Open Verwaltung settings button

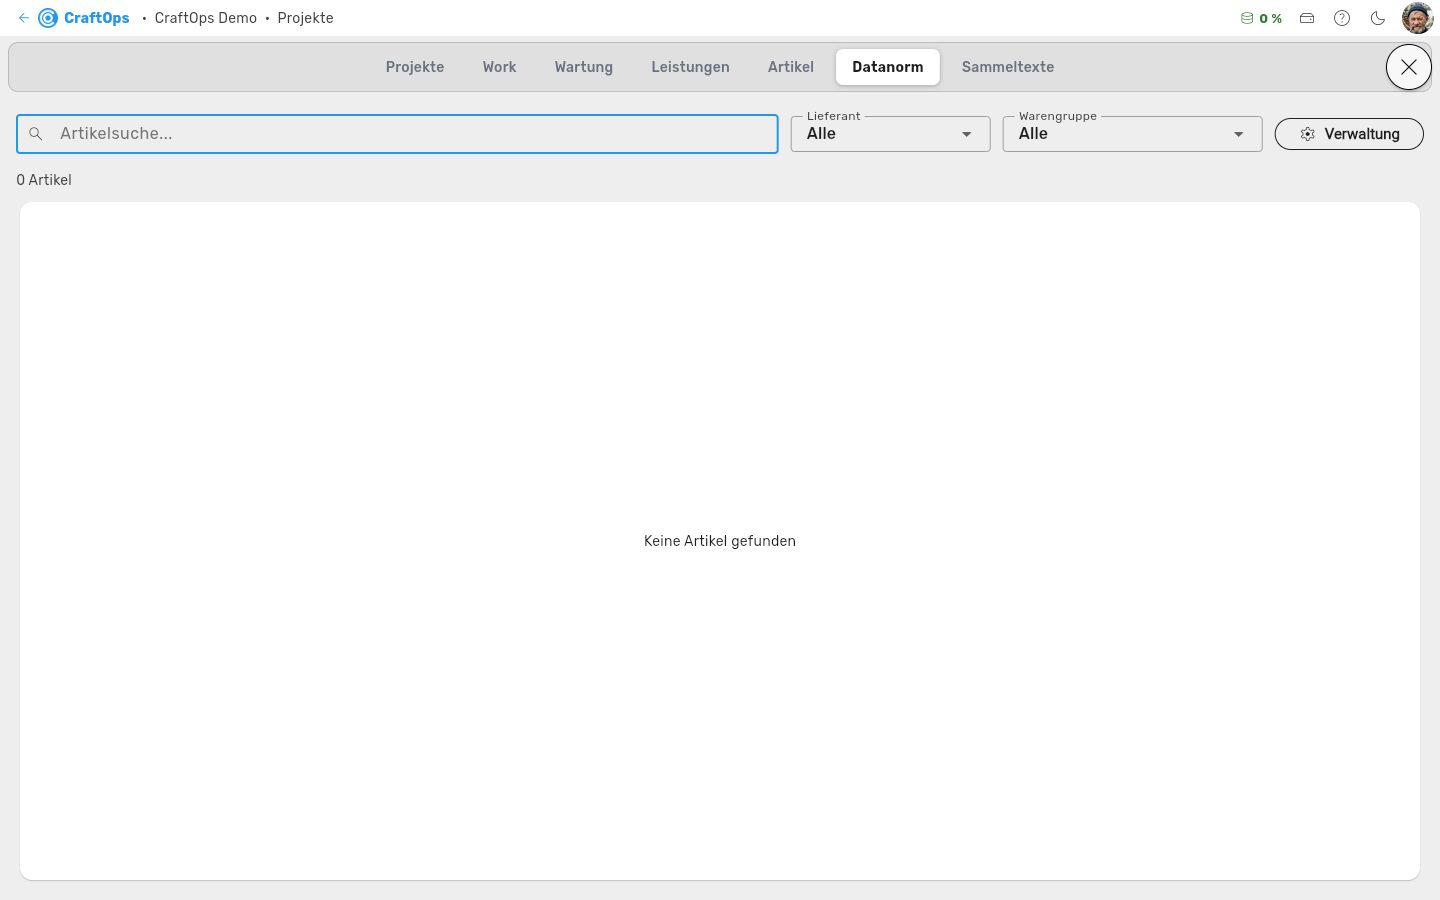tap(1348, 134)
